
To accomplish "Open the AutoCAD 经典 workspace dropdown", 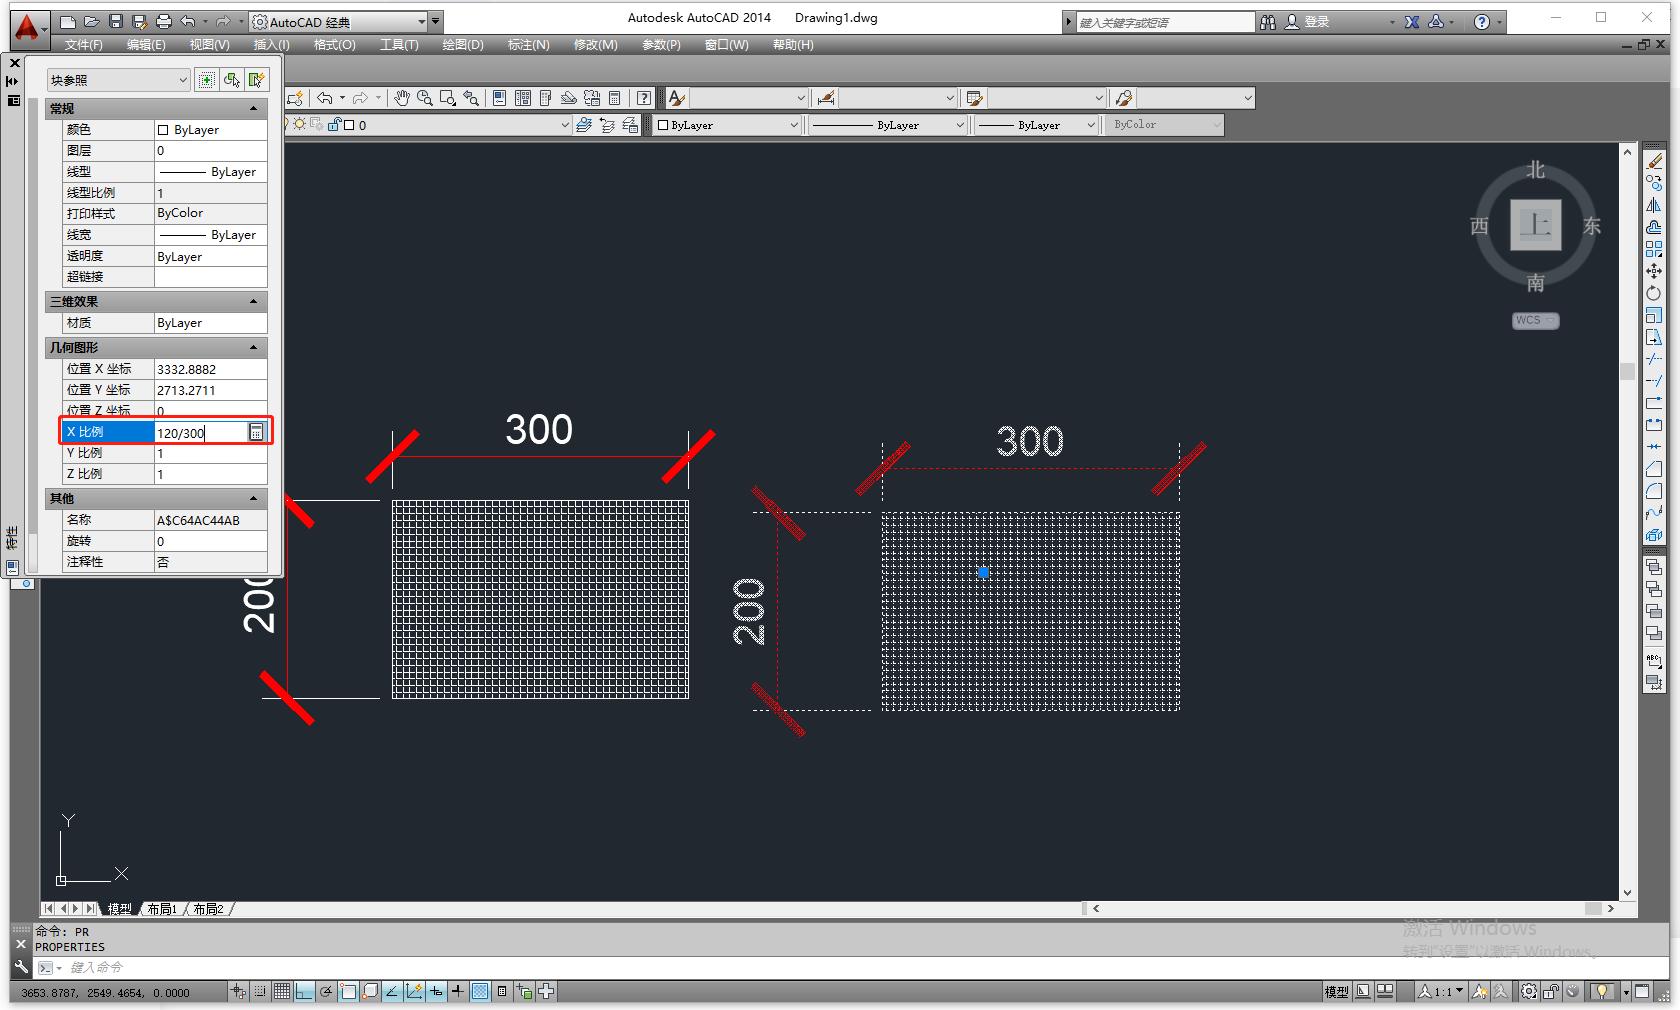I will (420, 21).
